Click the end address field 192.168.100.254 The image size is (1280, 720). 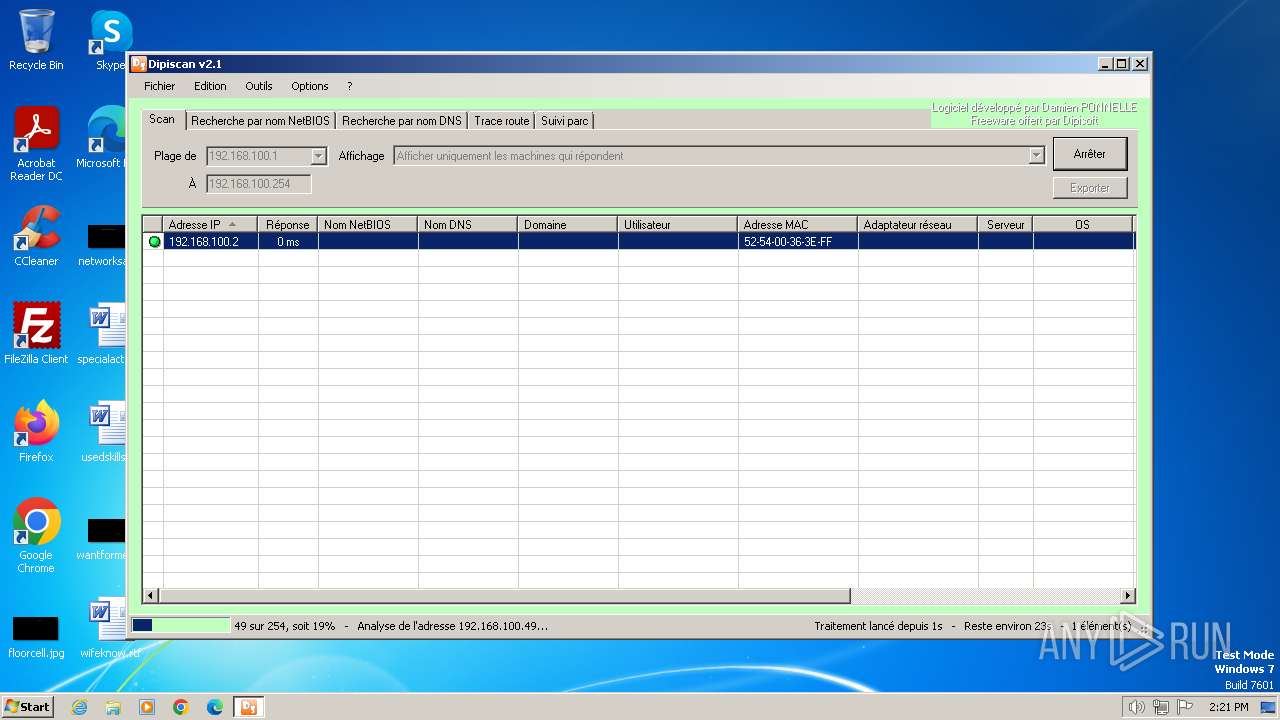coord(259,184)
